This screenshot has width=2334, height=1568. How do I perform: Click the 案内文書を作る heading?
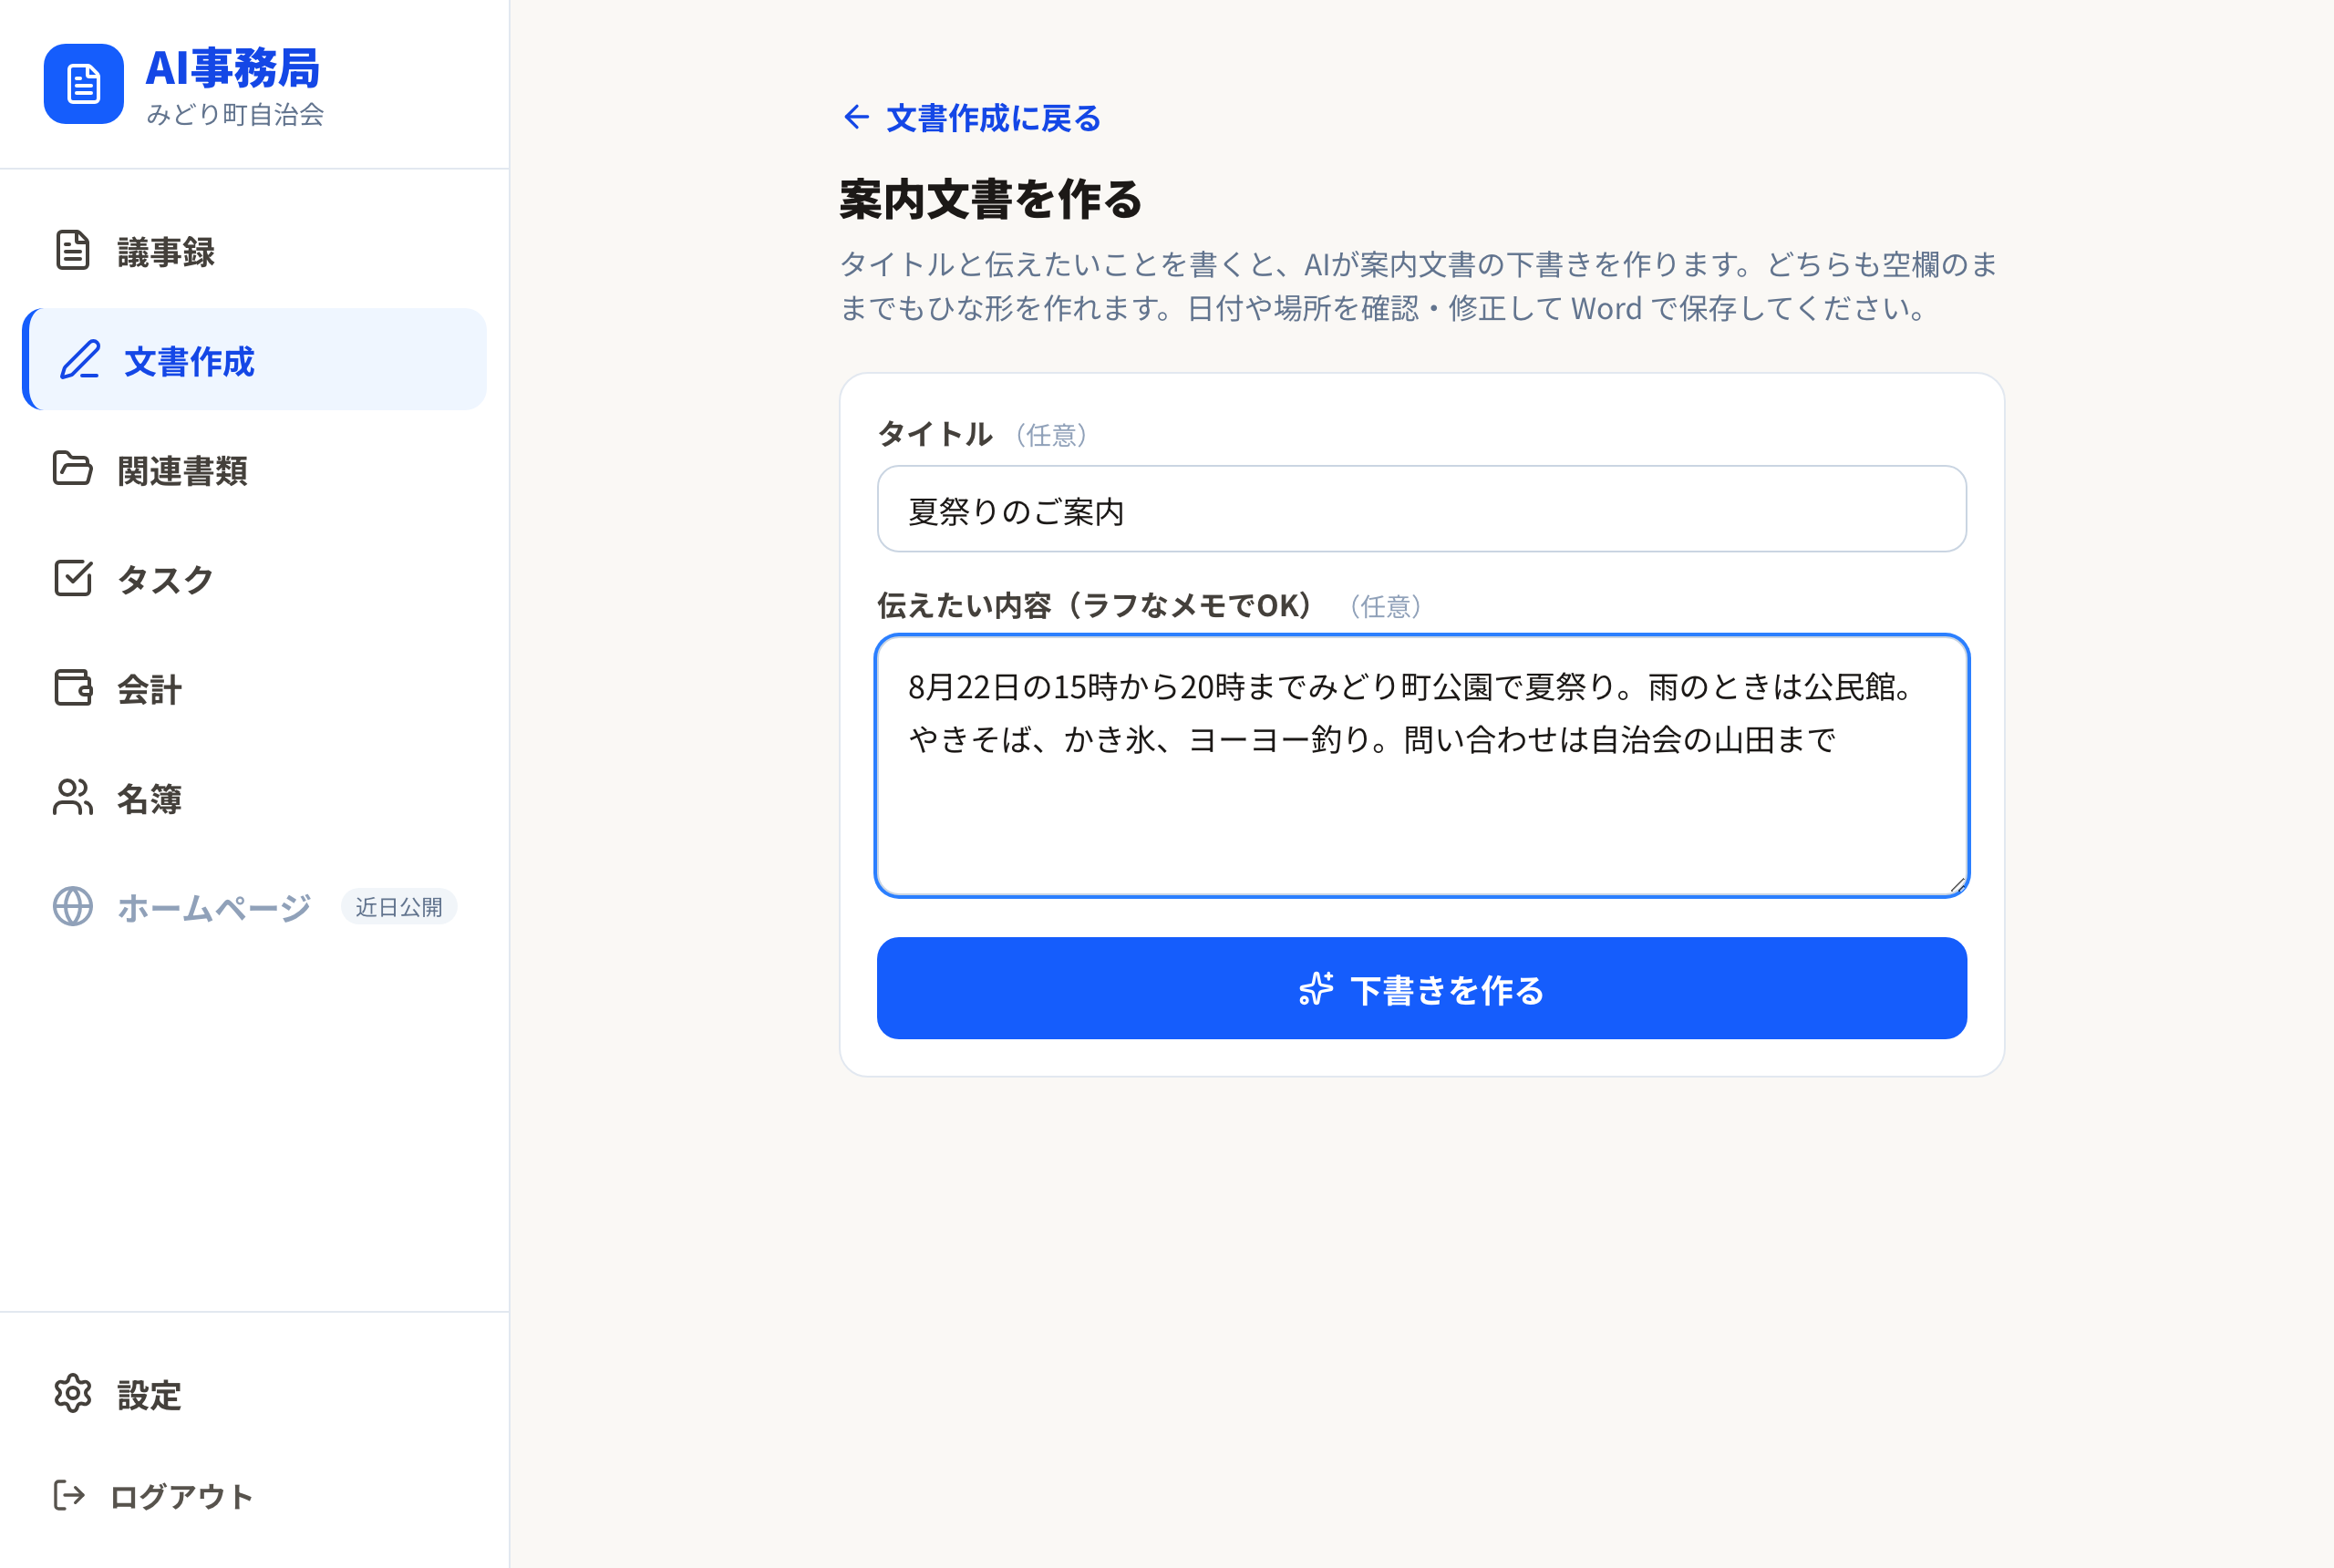pyautogui.click(x=990, y=199)
